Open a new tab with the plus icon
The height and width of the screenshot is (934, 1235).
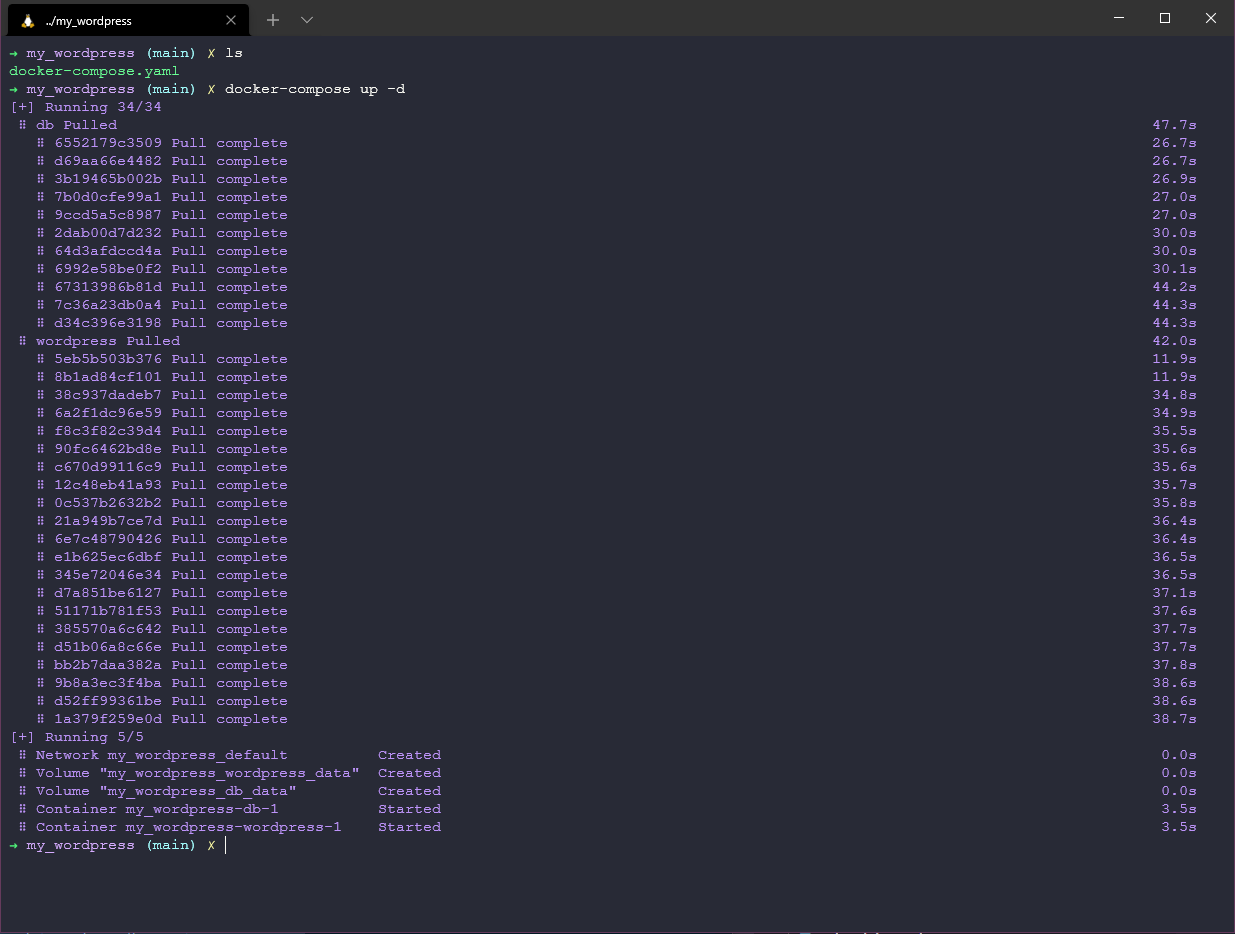[273, 20]
